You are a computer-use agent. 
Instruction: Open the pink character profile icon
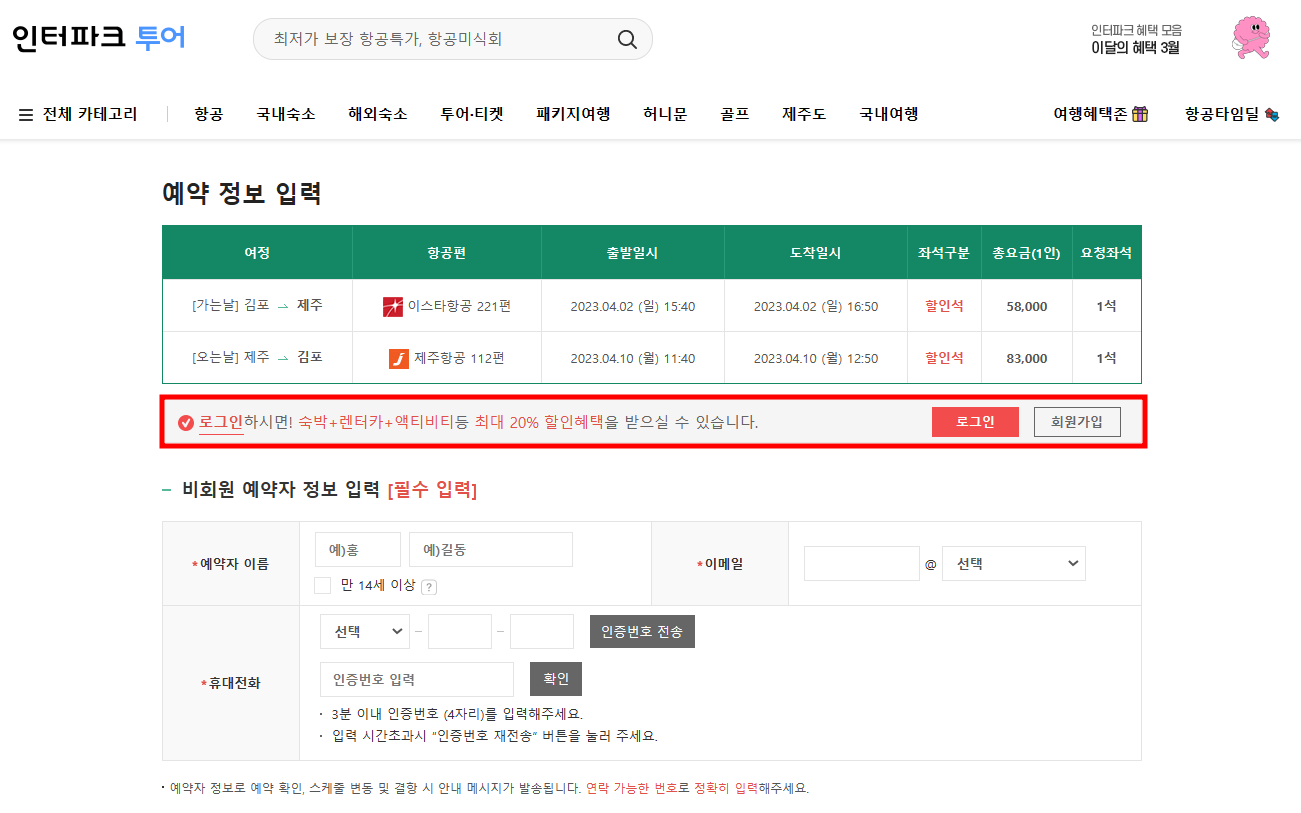point(1250,36)
